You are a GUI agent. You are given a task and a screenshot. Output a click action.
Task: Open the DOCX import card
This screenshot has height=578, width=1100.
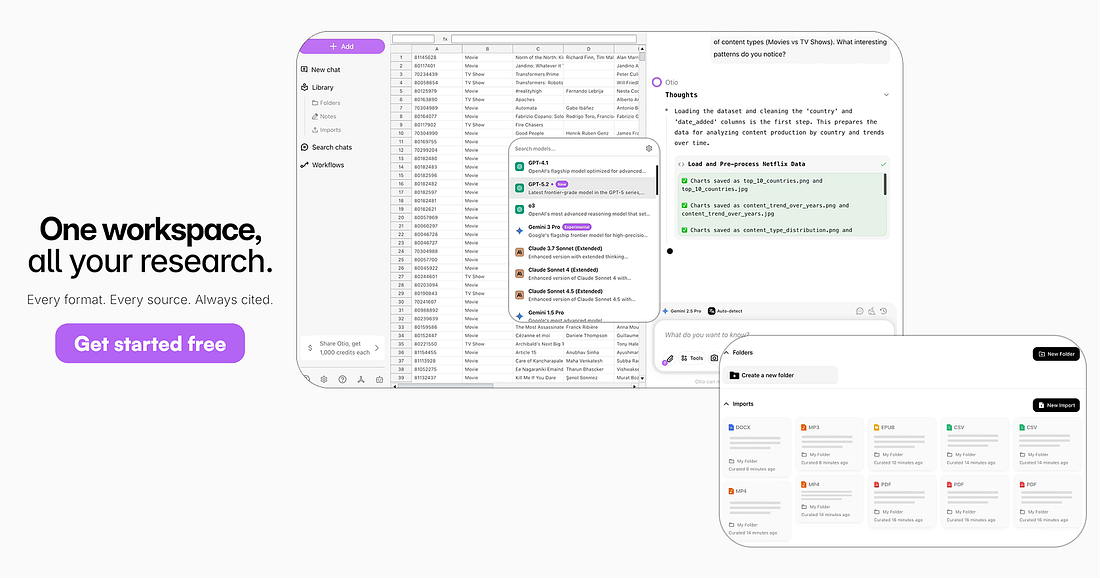point(756,447)
